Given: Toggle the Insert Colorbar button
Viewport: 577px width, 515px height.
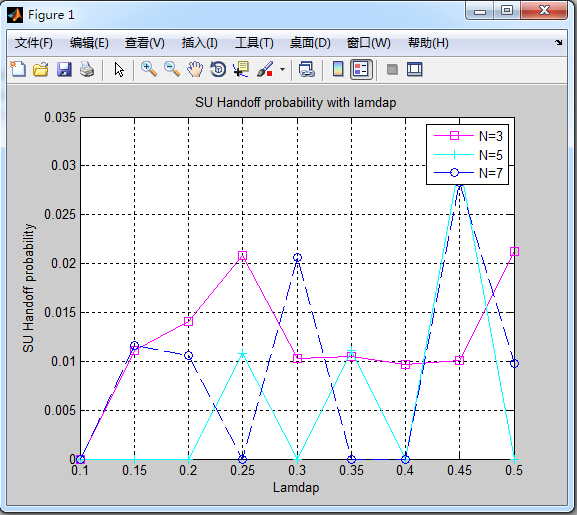Looking at the screenshot, I should 338,69.
